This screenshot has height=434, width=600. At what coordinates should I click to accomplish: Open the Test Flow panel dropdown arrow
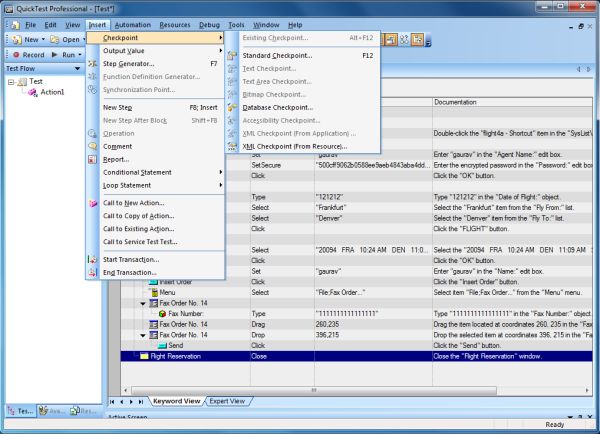coord(78,69)
